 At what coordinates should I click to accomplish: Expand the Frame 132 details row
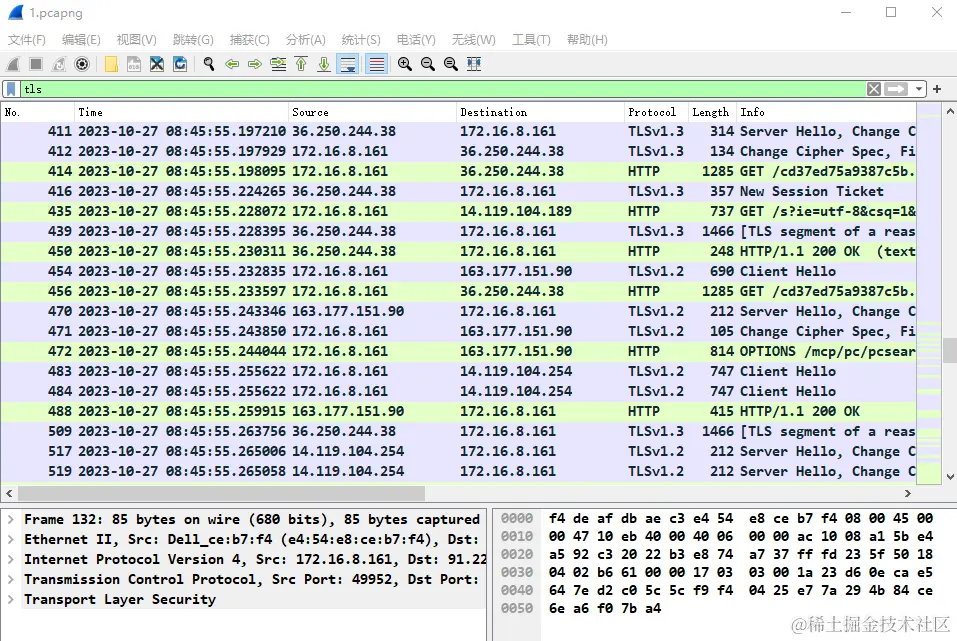pyautogui.click(x=11, y=520)
